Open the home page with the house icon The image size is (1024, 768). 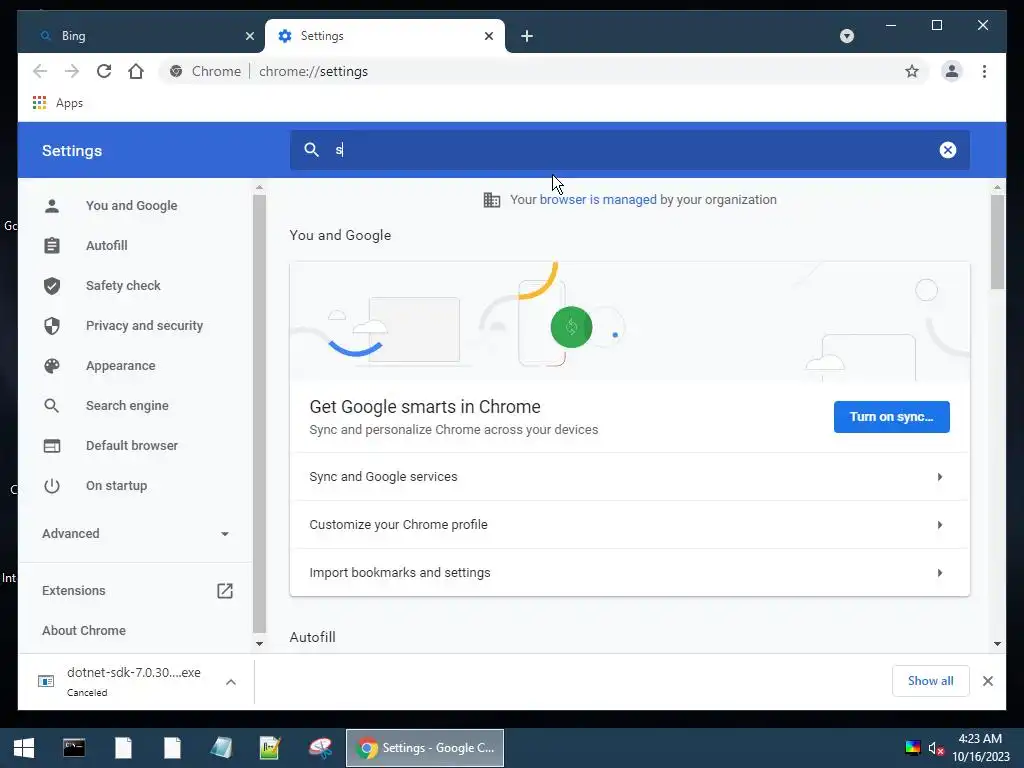pyautogui.click(x=136, y=71)
